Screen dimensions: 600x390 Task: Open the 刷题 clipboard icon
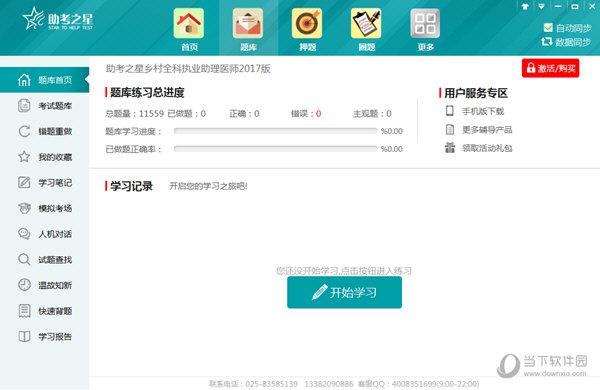[x=366, y=24]
